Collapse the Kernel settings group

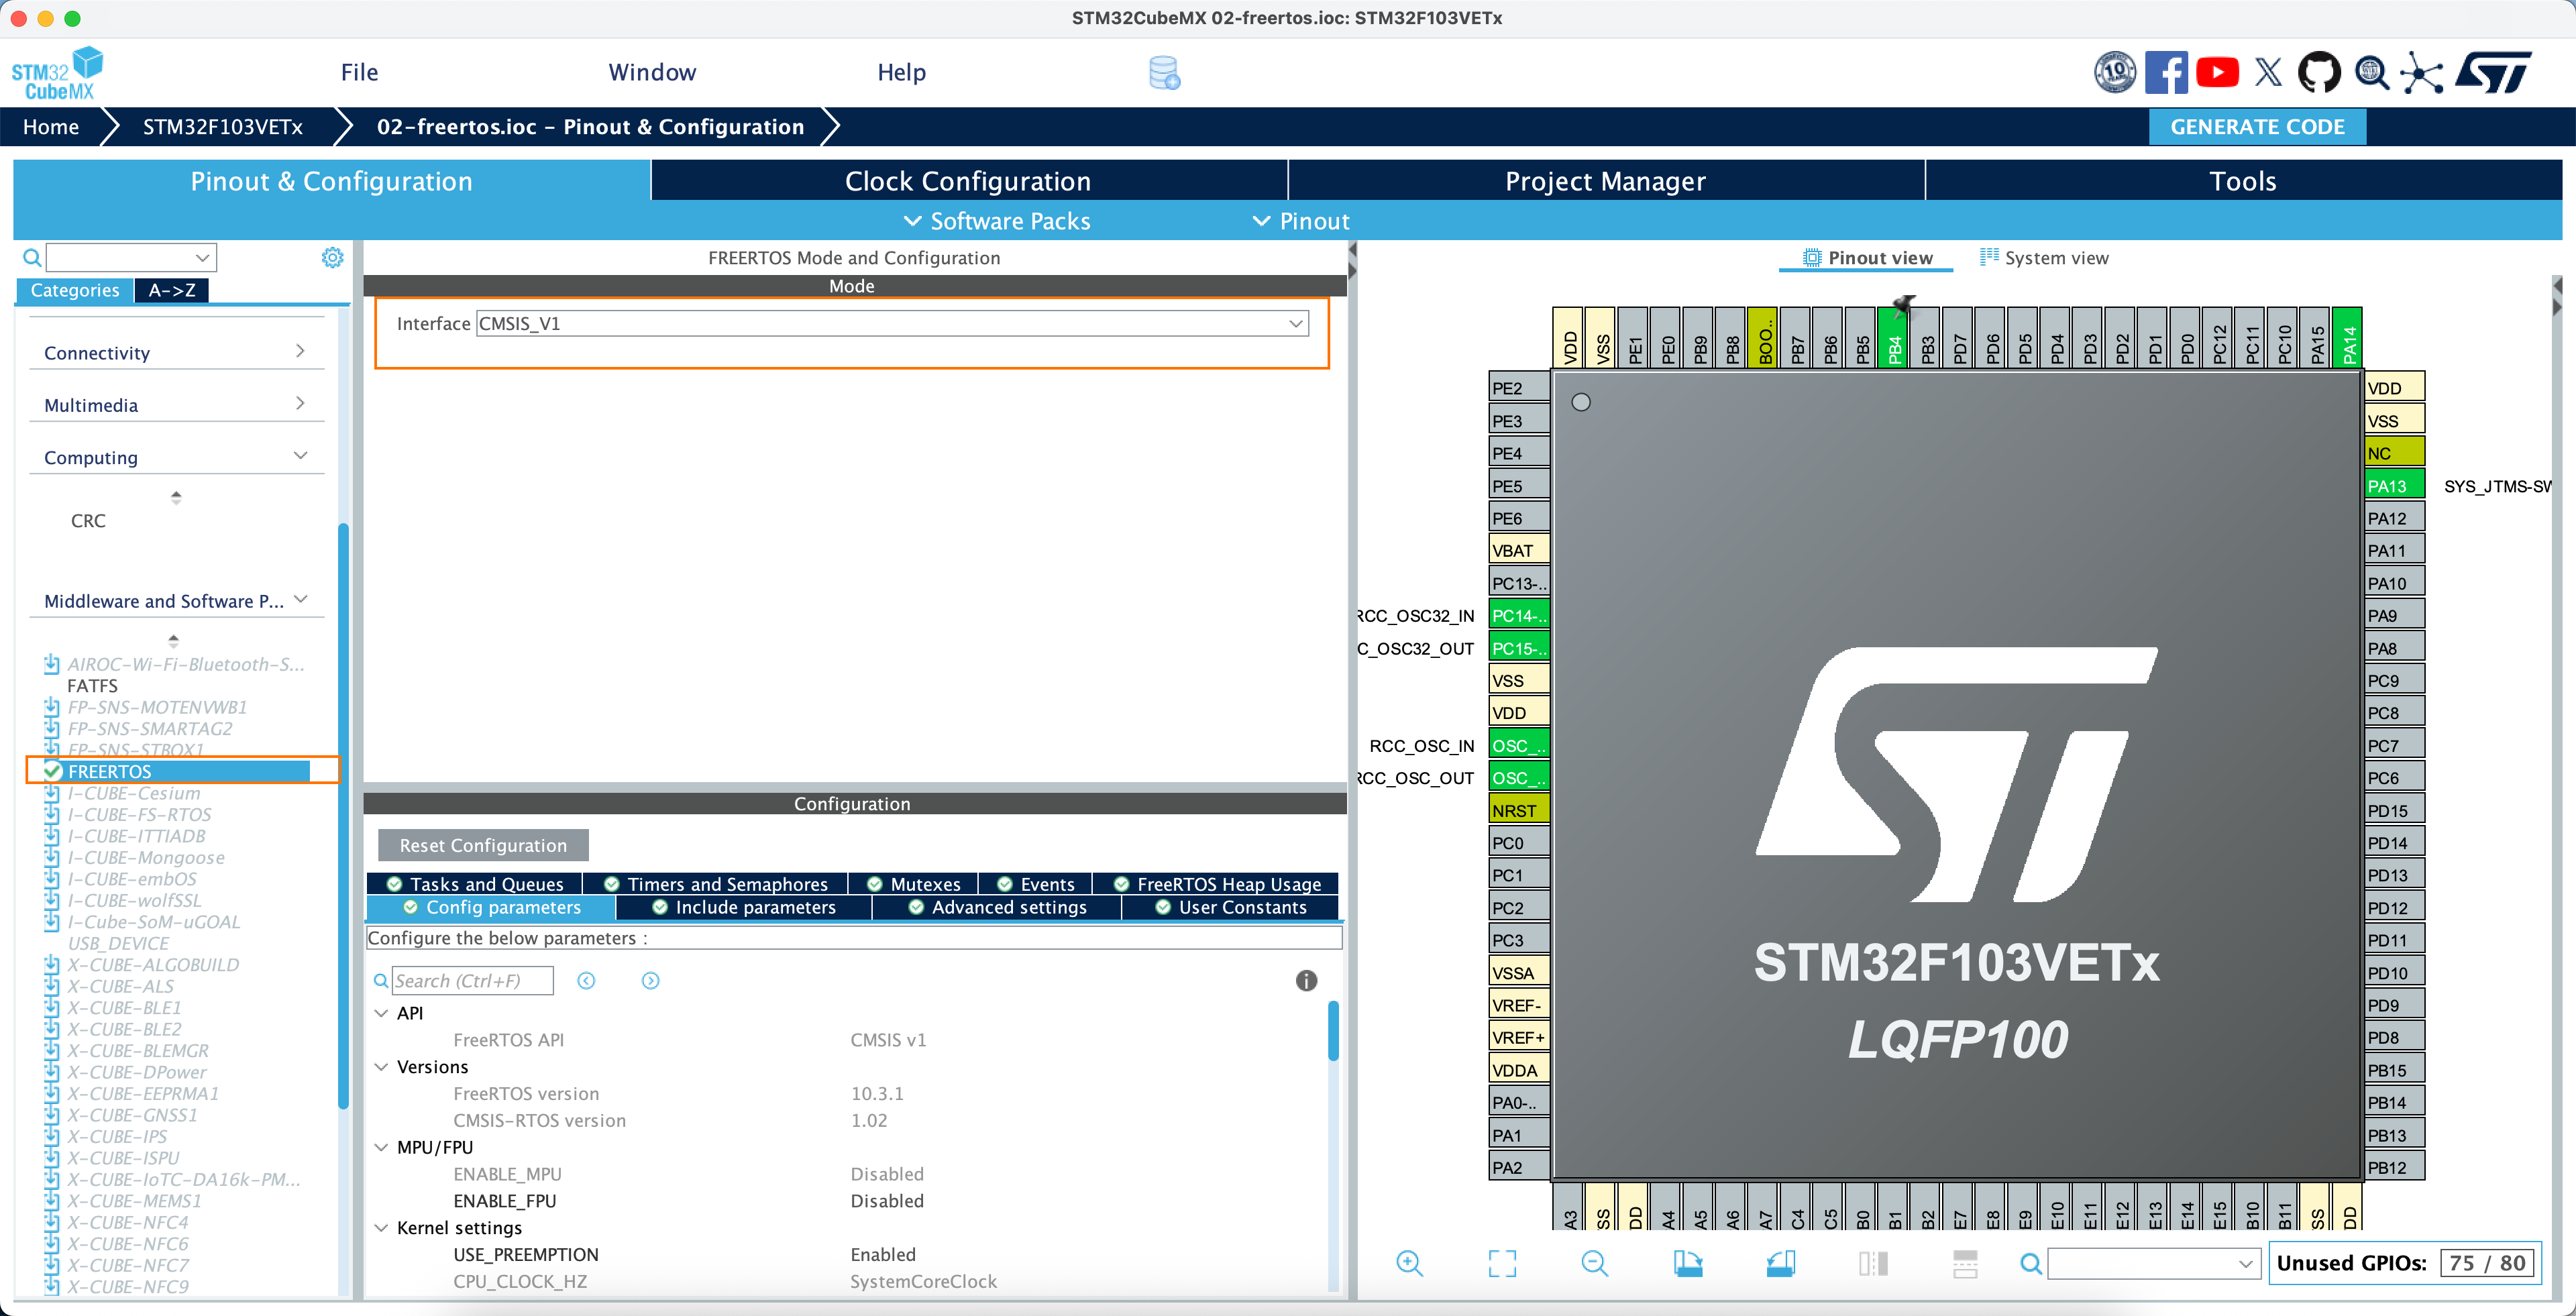(x=381, y=1228)
